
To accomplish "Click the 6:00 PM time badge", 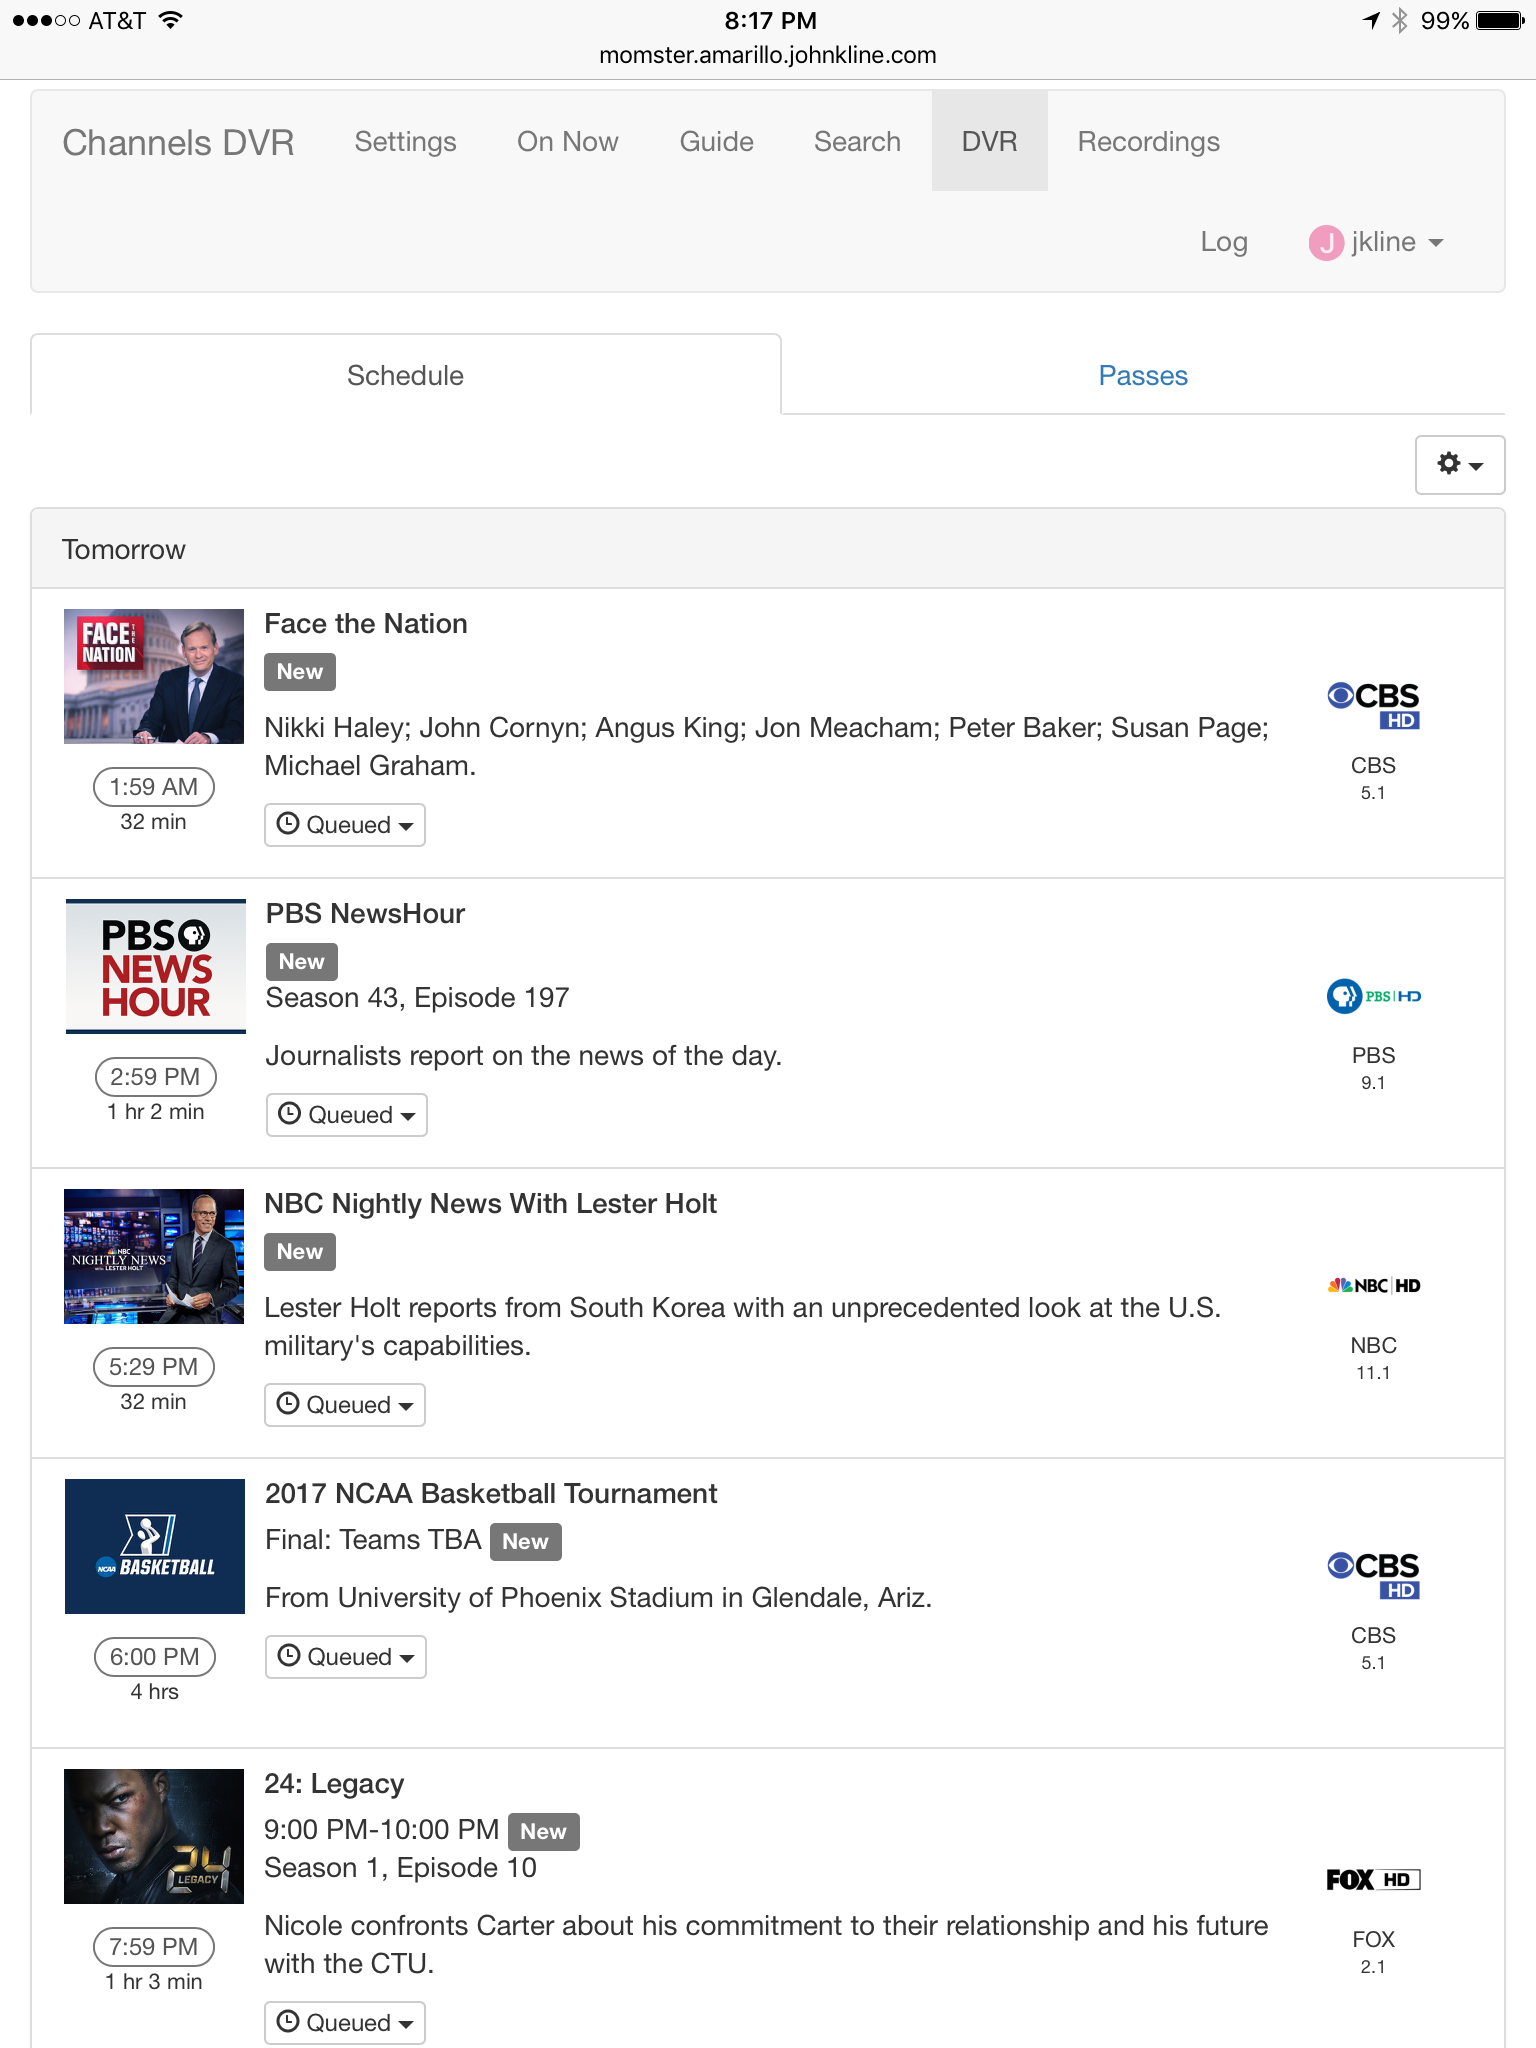I will pos(155,1657).
